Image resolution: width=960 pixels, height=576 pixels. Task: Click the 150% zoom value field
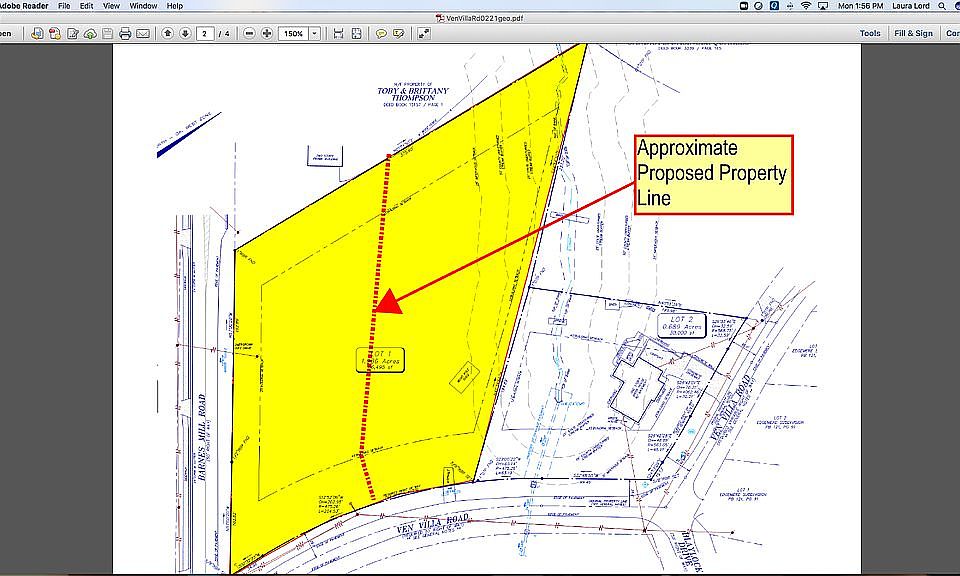tap(293, 34)
